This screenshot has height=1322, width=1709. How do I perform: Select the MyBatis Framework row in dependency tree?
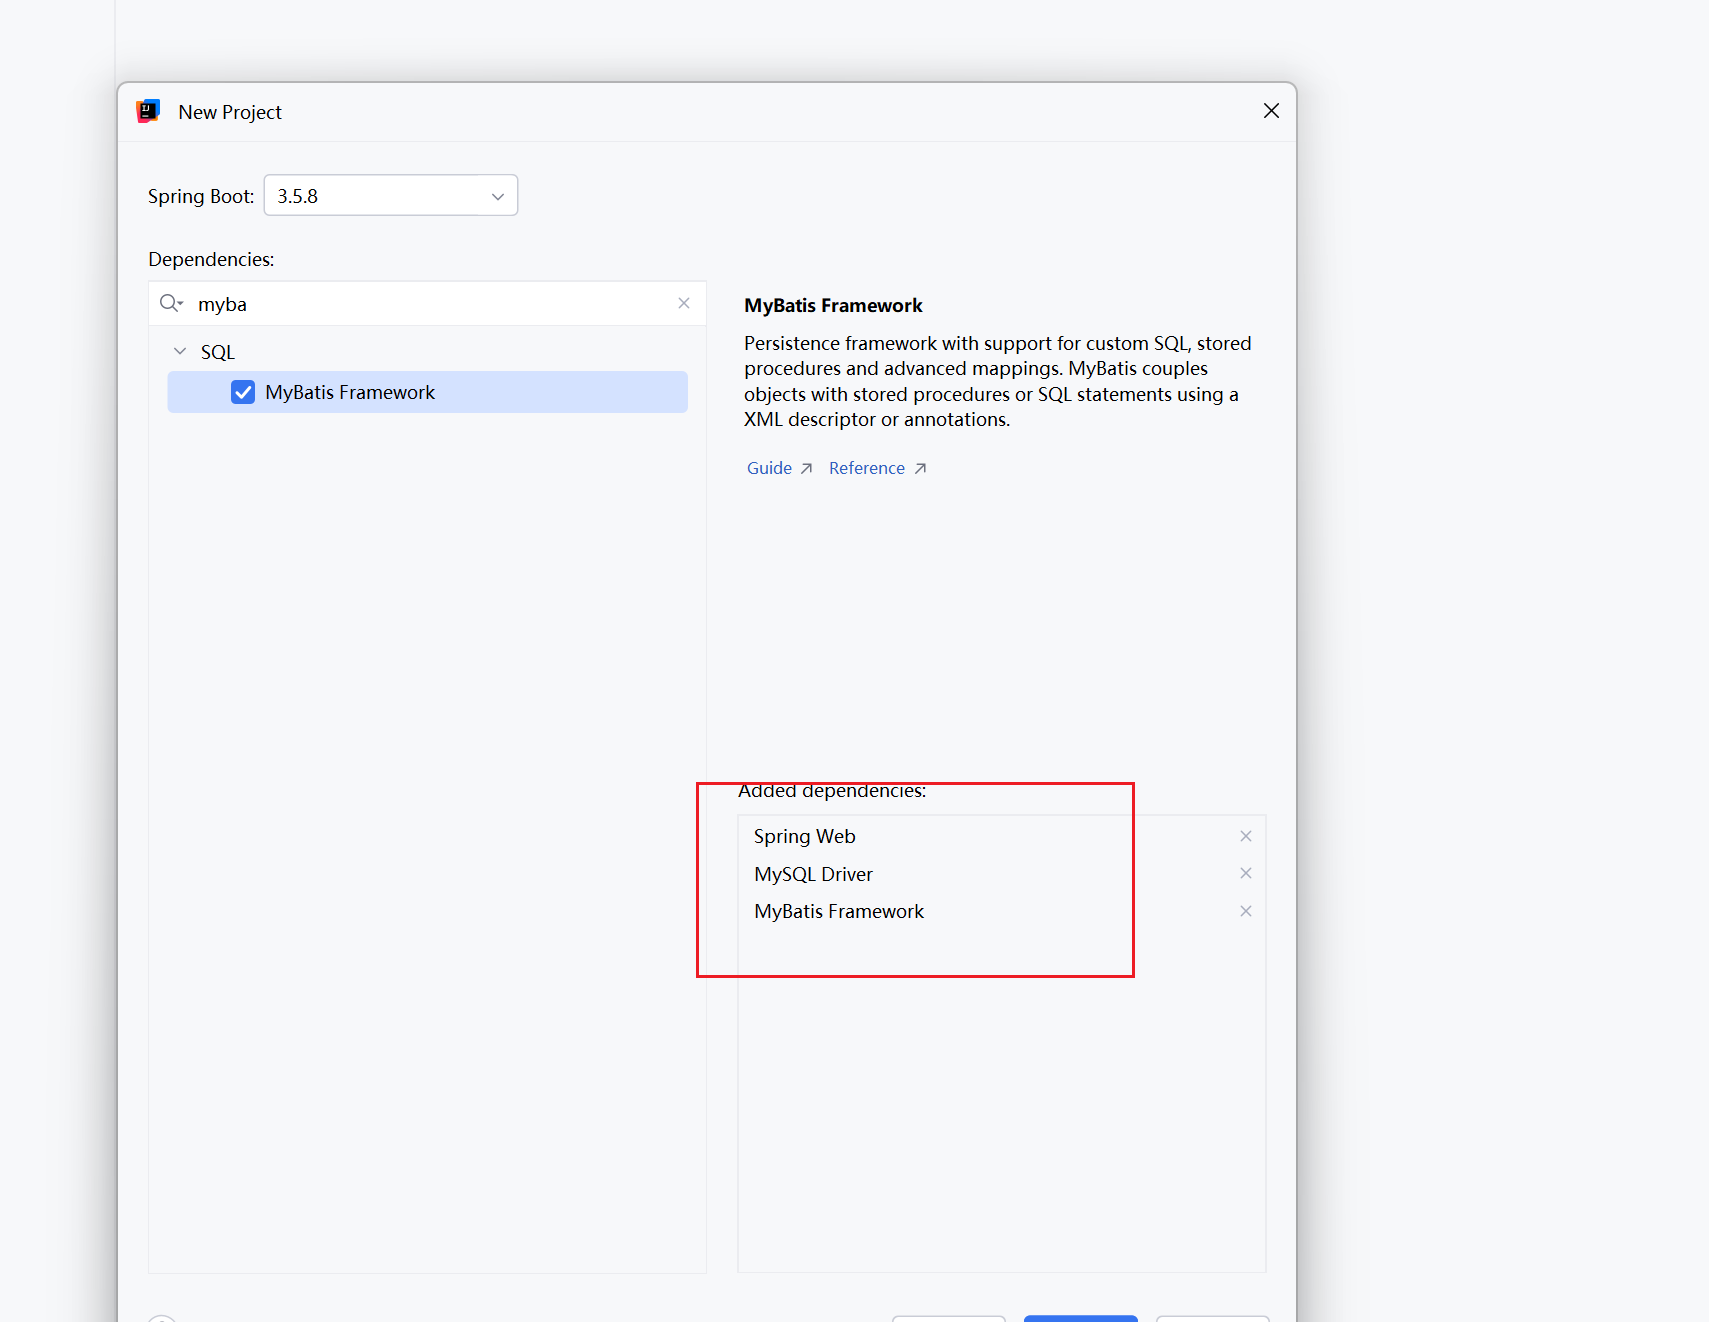tap(428, 392)
